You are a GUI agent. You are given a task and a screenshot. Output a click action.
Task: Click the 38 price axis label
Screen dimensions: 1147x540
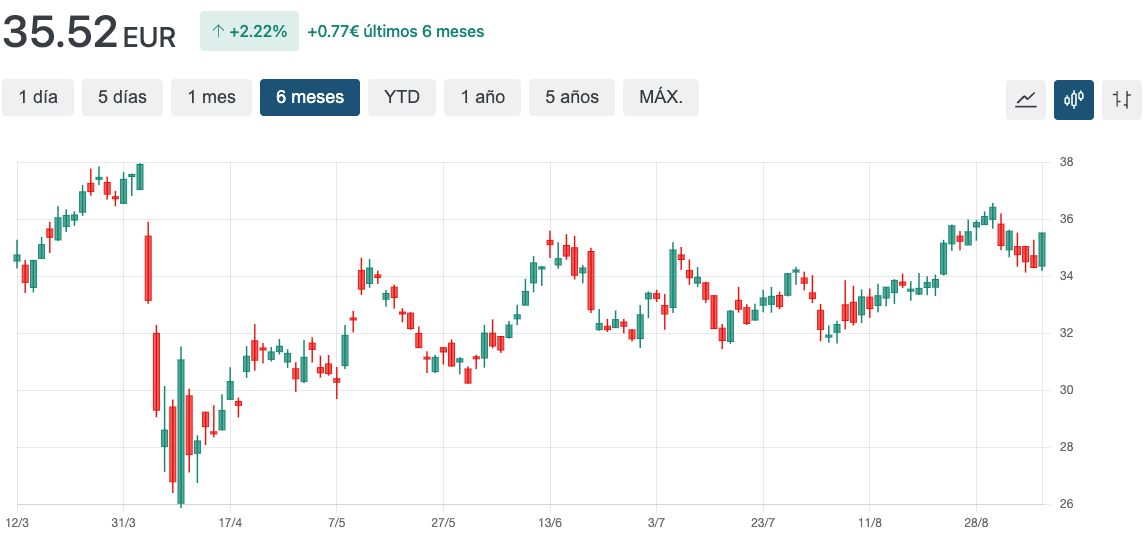(1066, 162)
